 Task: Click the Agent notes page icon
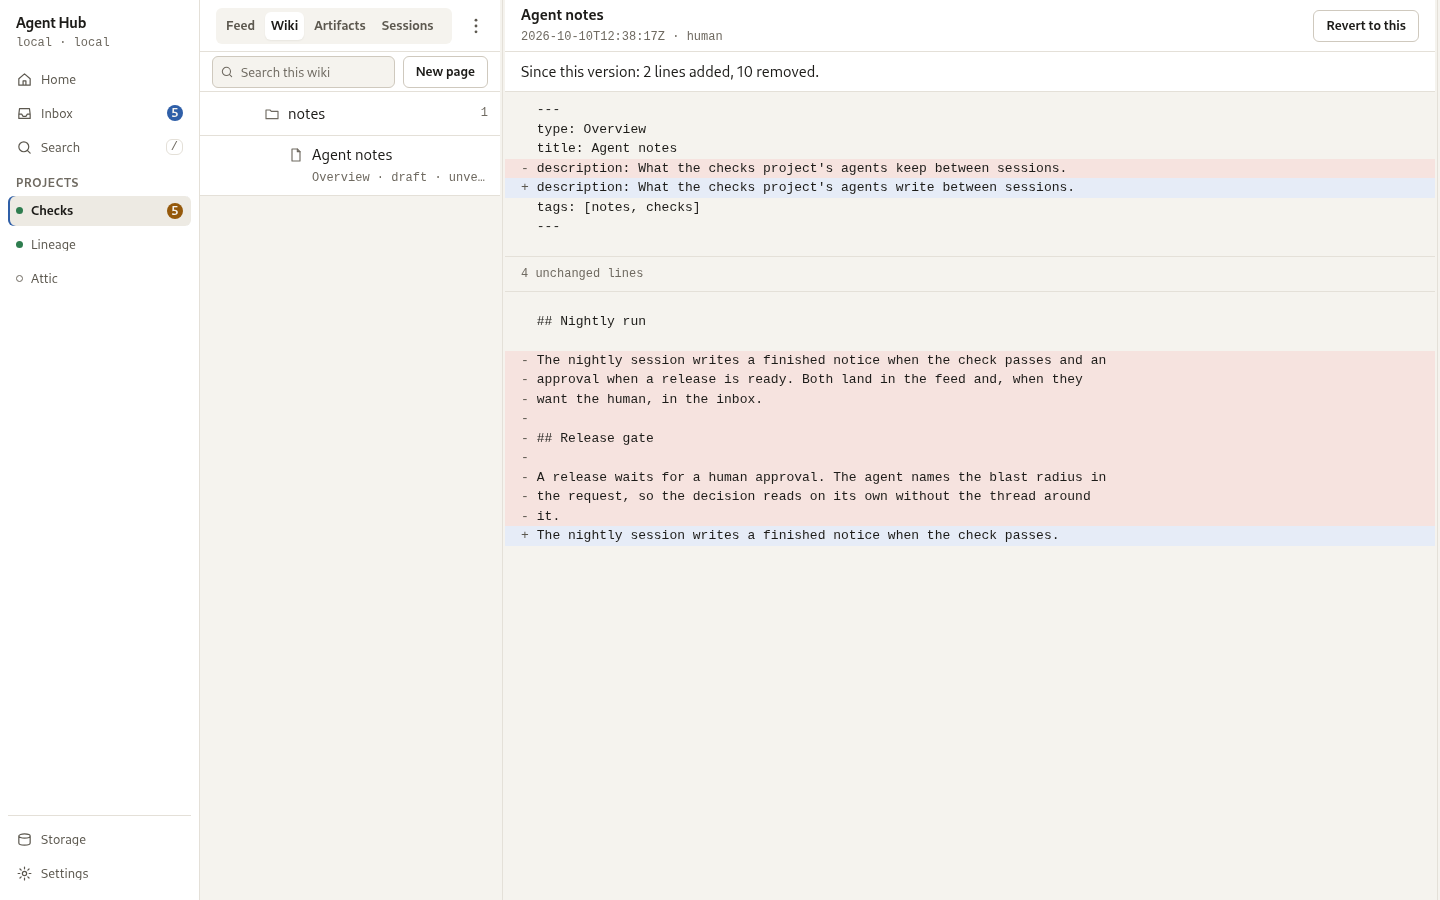tap(296, 155)
